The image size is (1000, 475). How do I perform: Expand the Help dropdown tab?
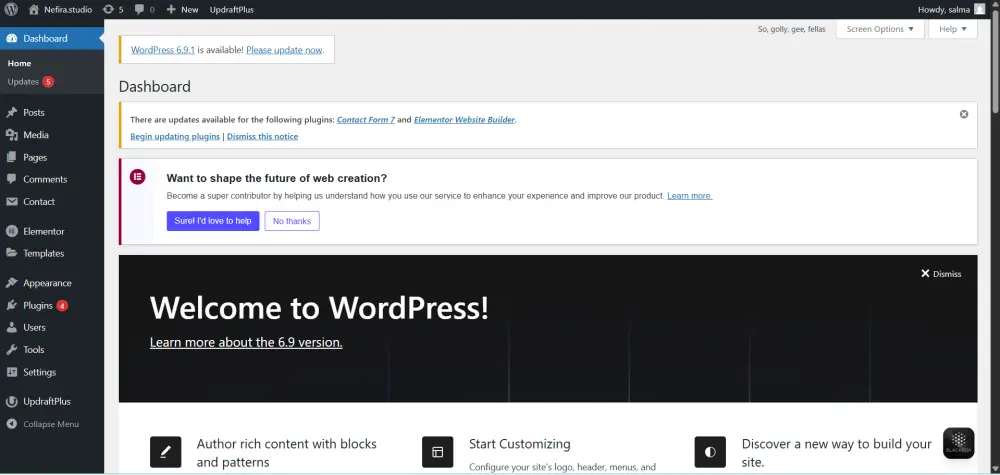click(x=953, y=29)
